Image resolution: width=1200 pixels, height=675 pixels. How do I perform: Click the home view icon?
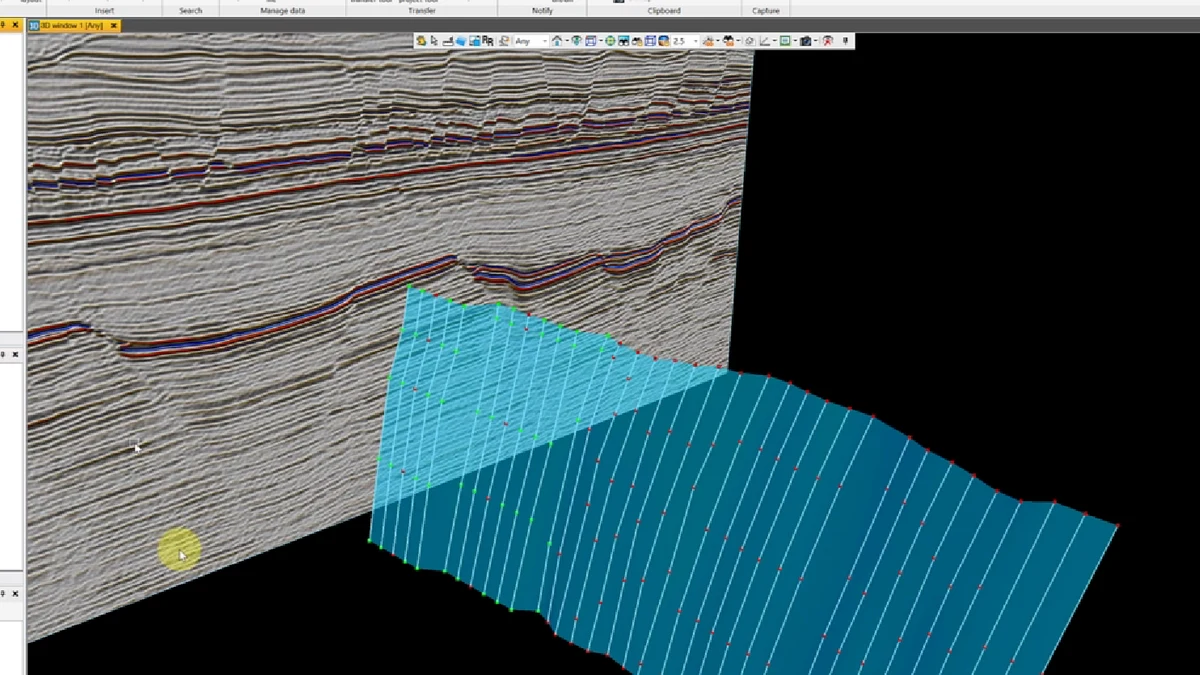pos(556,41)
